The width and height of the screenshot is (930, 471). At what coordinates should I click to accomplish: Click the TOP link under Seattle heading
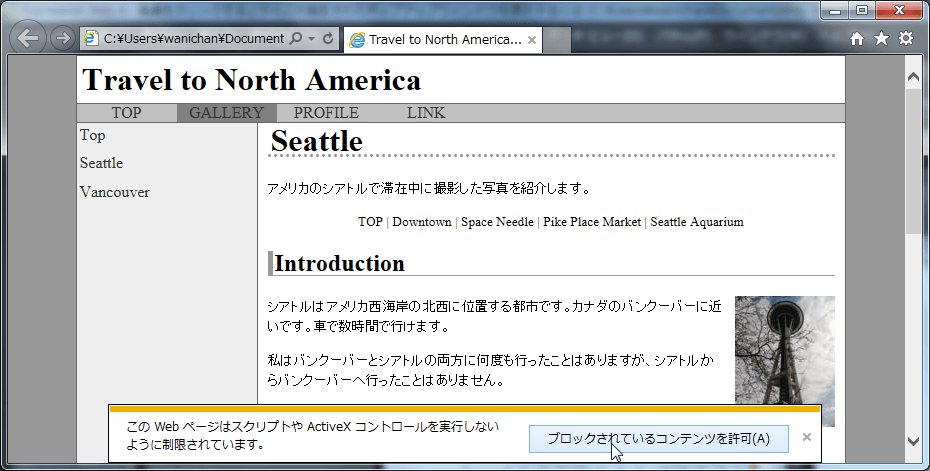pos(370,222)
